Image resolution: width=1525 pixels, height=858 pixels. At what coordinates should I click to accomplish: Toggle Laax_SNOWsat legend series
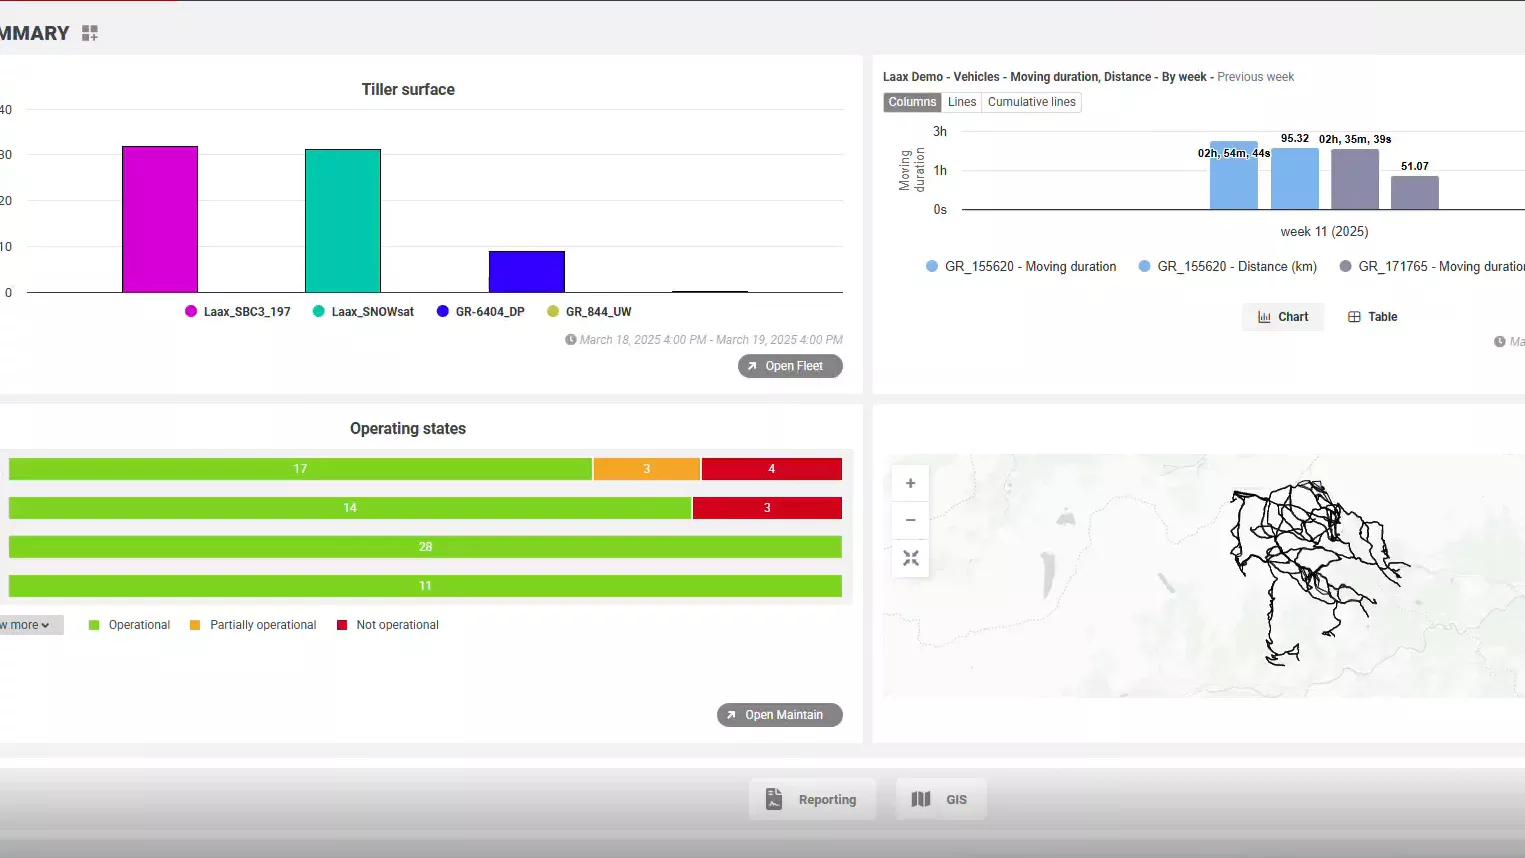[363, 312]
